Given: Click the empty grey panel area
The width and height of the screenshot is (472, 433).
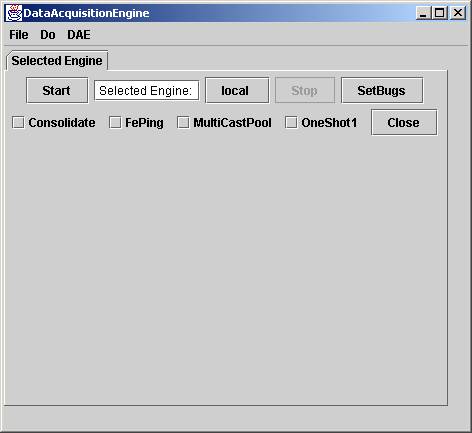Looking at the screenshot, I should click(226, 267).
